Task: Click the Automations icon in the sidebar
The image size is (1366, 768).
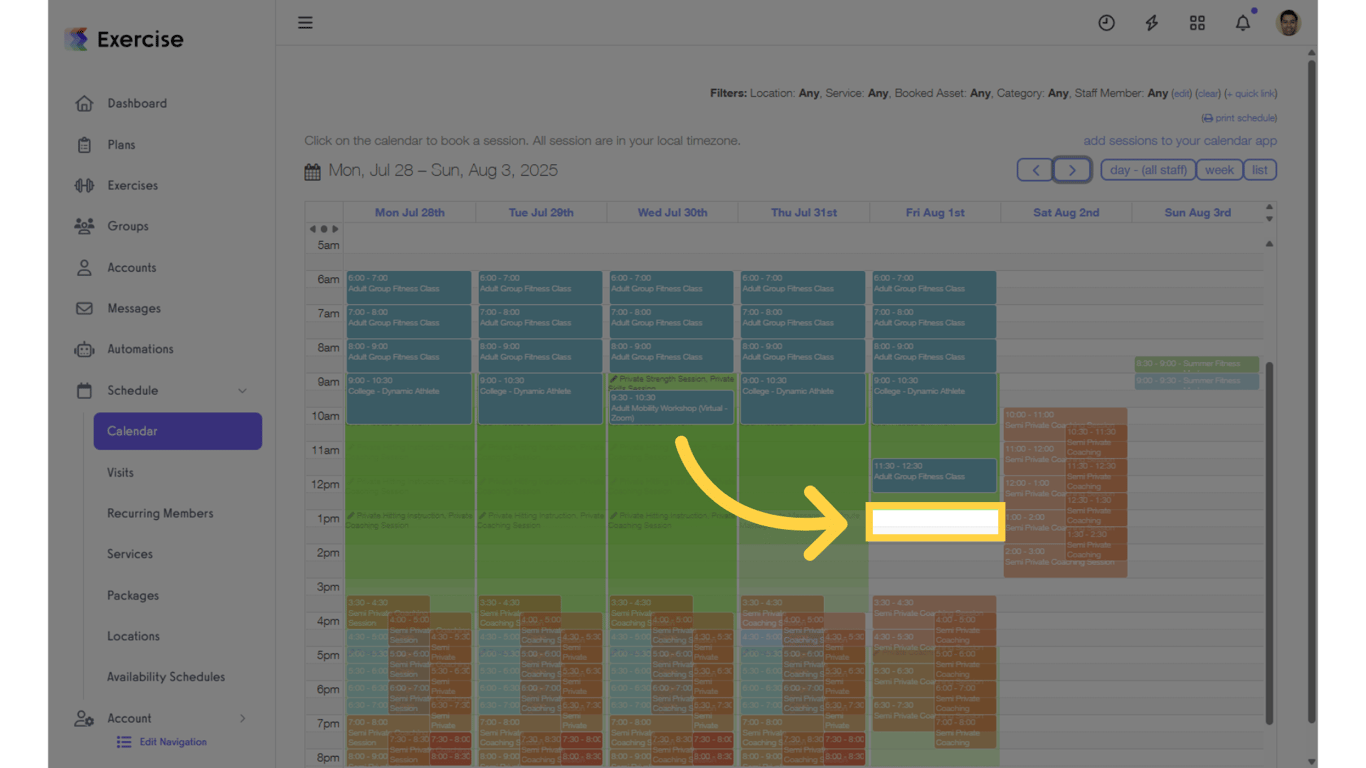Action: pyautogui.click(x=86, y=349)
